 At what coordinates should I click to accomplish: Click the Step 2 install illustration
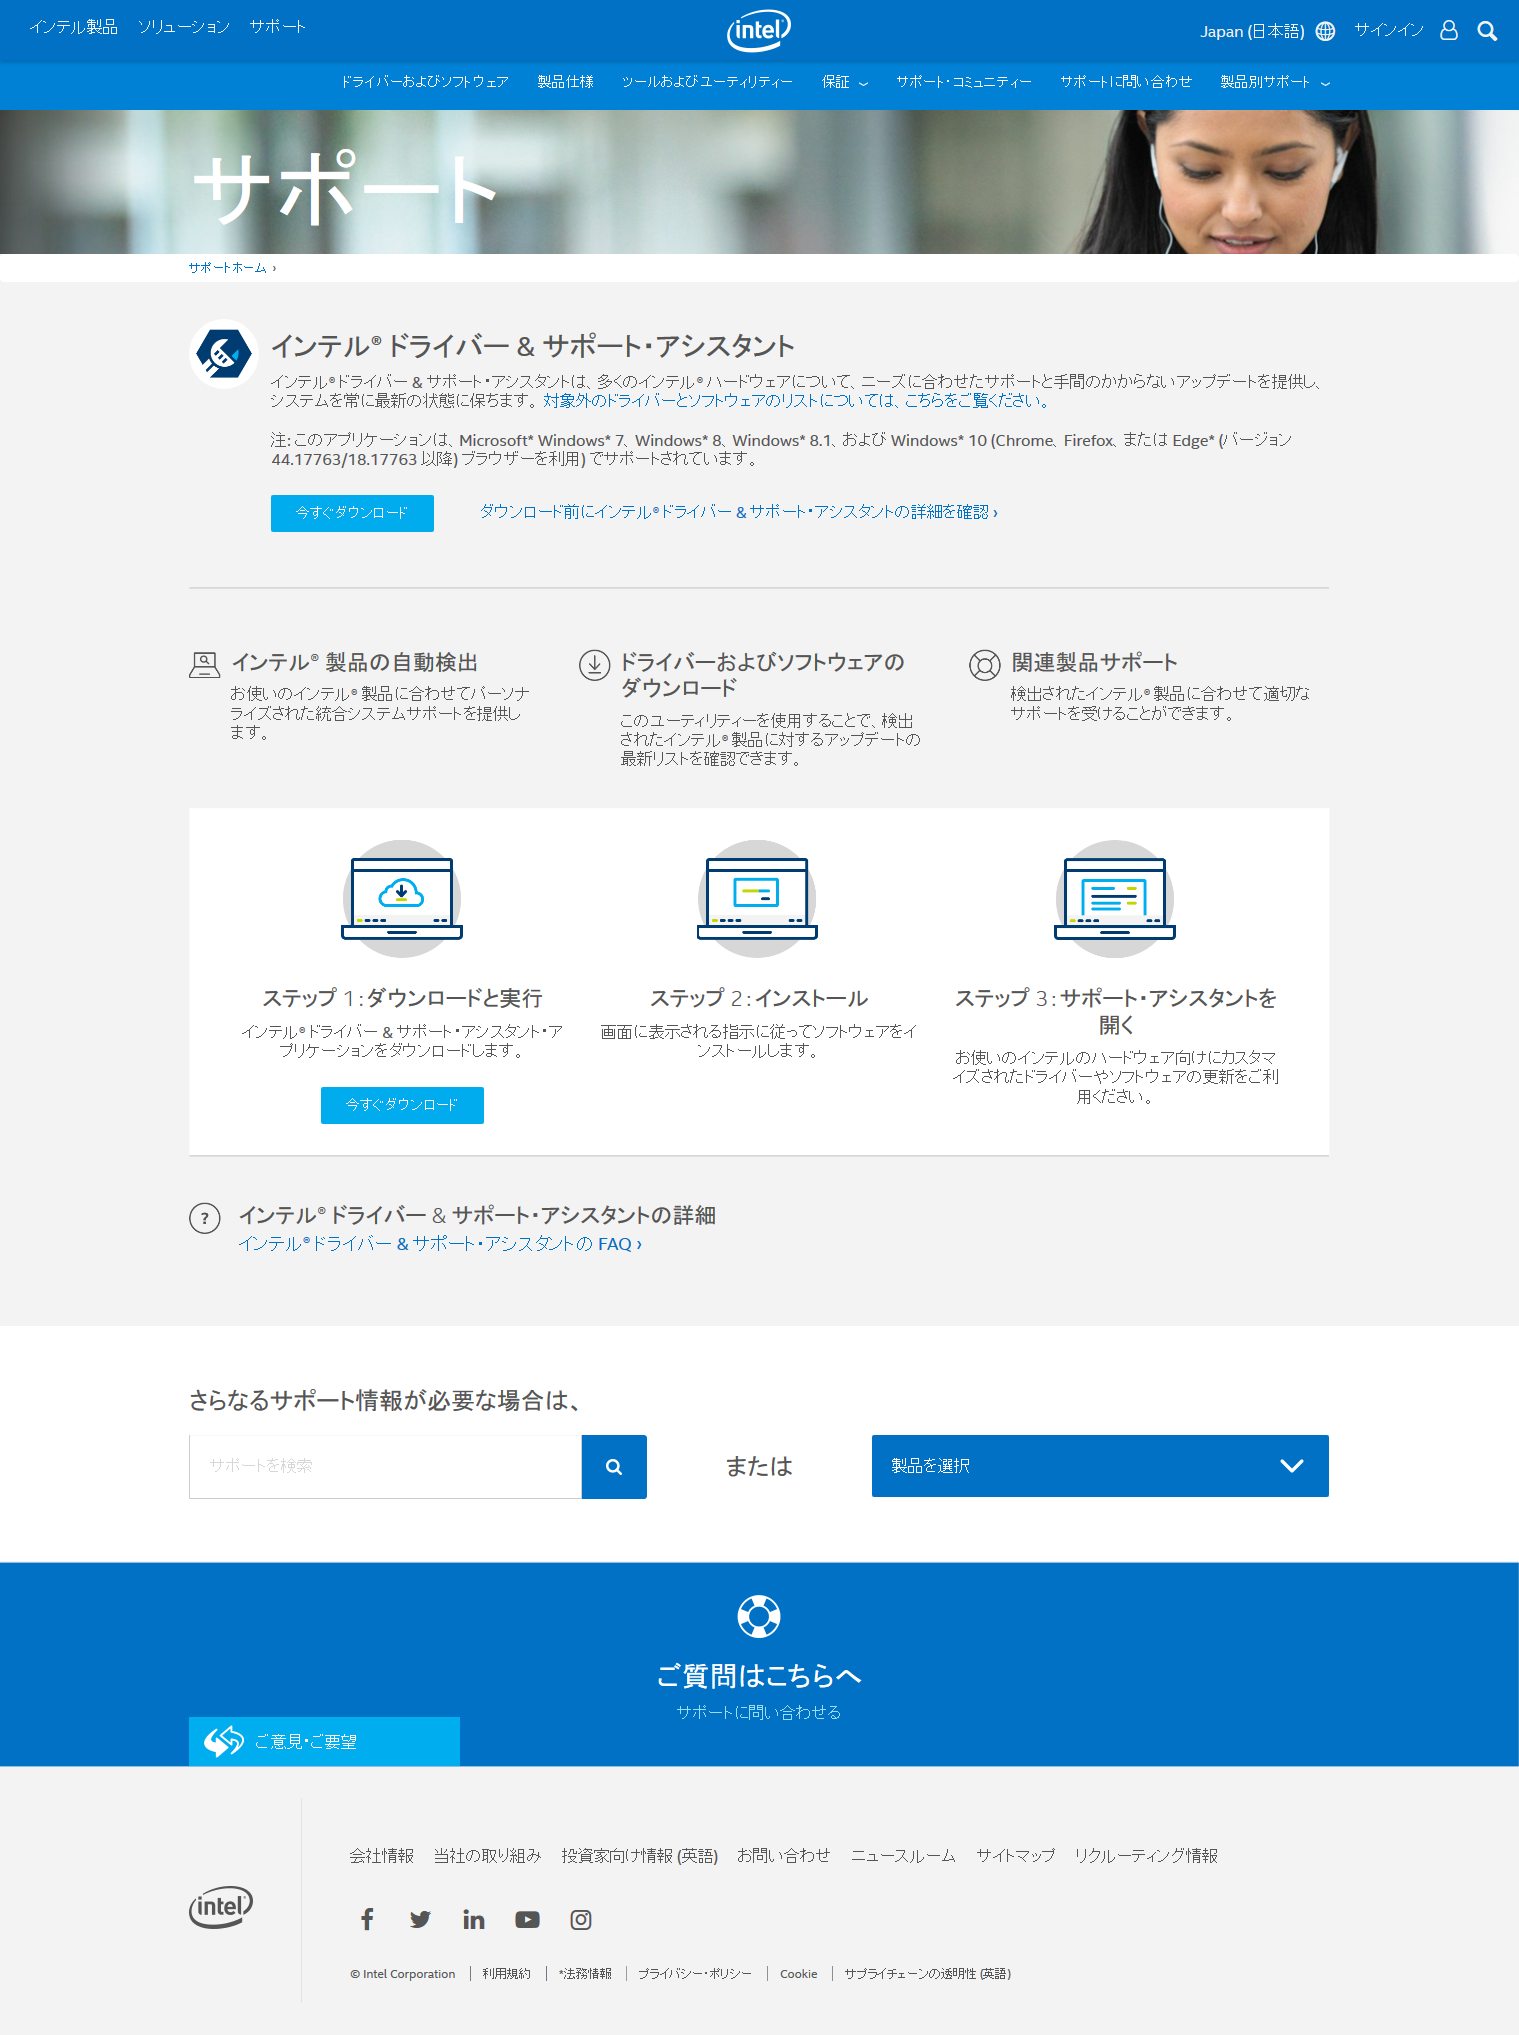click(757, 898)
